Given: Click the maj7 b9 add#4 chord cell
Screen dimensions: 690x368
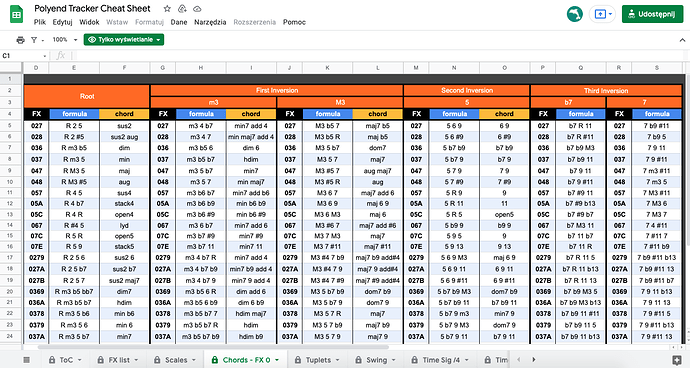Looking at the screenshot, I should [x=378, y=258].
